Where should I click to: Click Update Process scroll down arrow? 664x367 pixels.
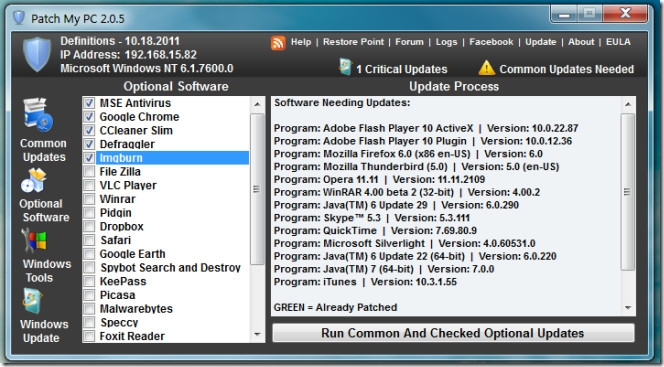click(x=628, y=308)
